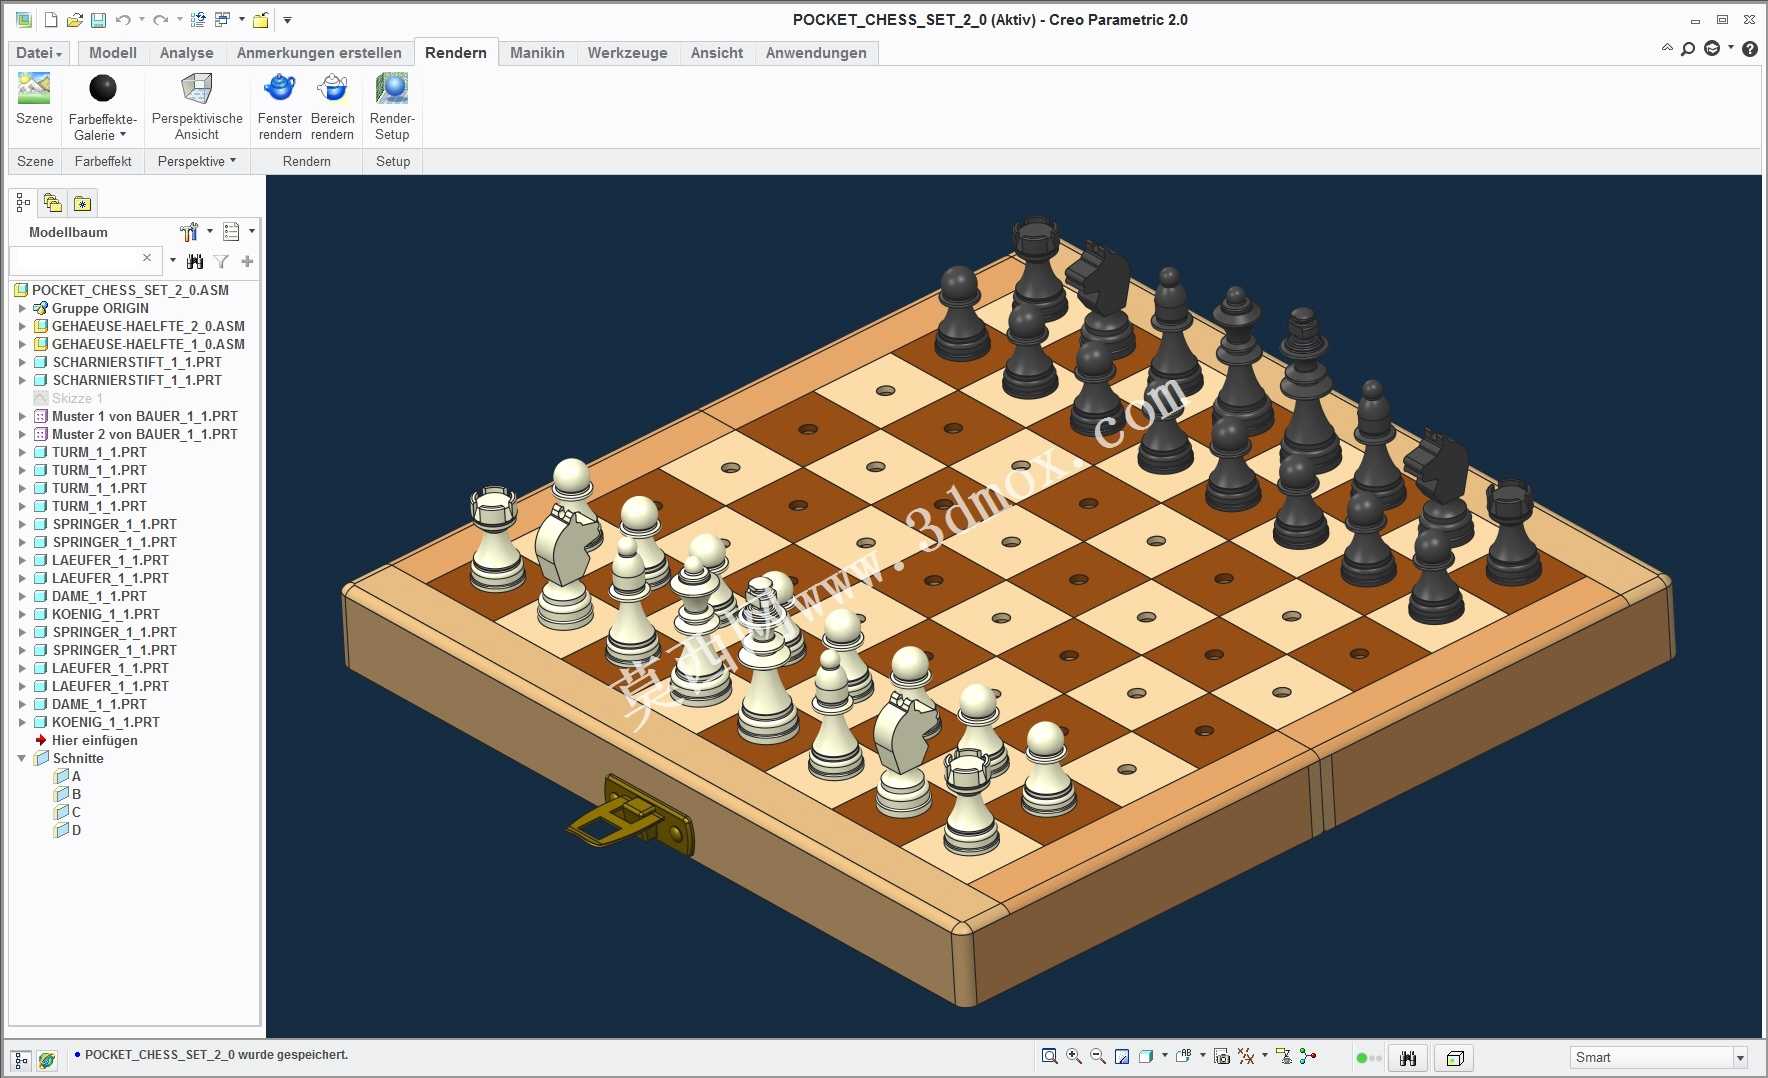Select section A under Schnitte
The image size is (1768, 1078).
68,776
